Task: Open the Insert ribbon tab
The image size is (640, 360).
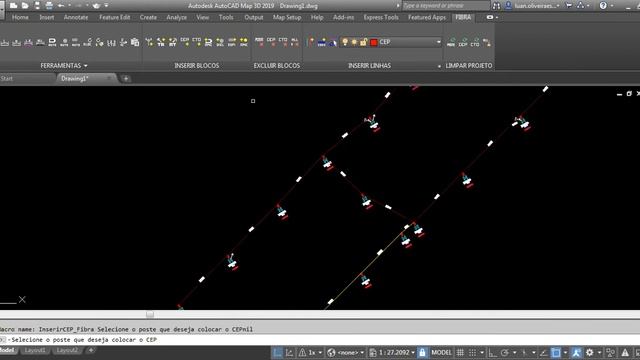Action: coord(47,17)
